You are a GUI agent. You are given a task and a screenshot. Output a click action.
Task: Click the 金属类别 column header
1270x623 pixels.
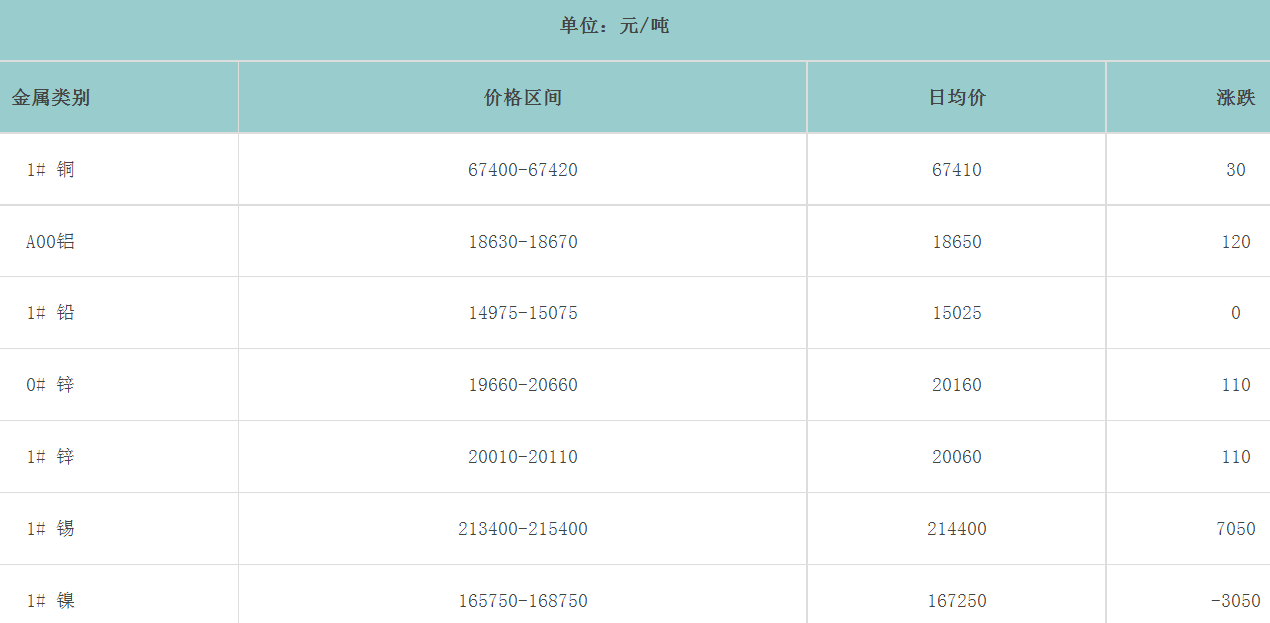51,98
